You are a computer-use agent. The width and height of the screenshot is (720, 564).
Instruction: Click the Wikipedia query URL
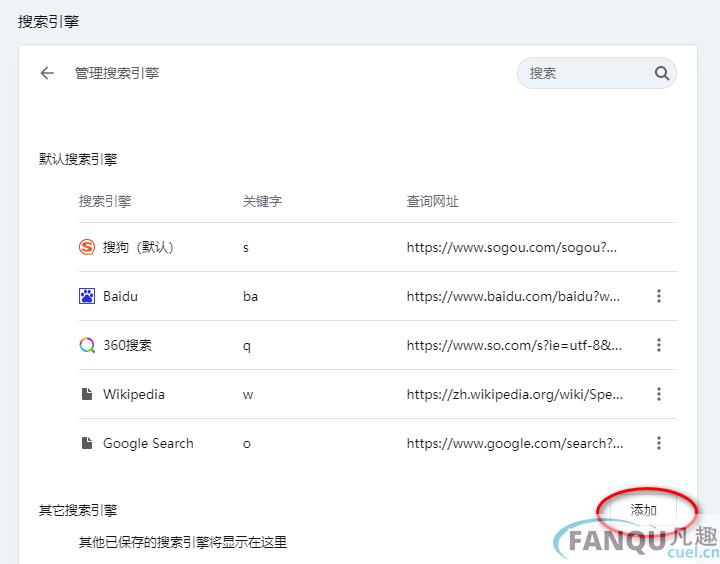[514, 394]
